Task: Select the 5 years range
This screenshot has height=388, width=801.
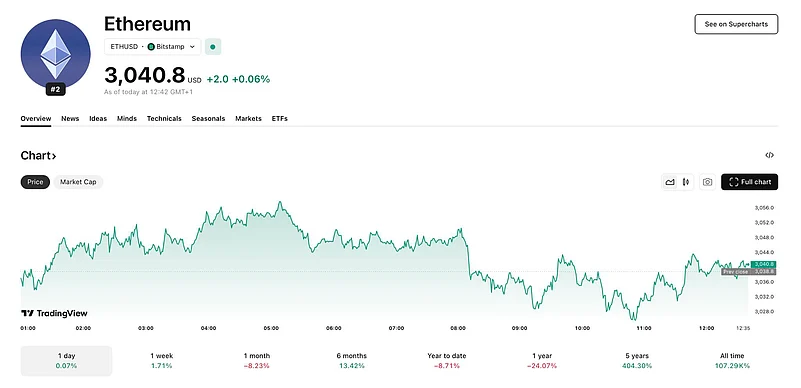Action: 637,361
